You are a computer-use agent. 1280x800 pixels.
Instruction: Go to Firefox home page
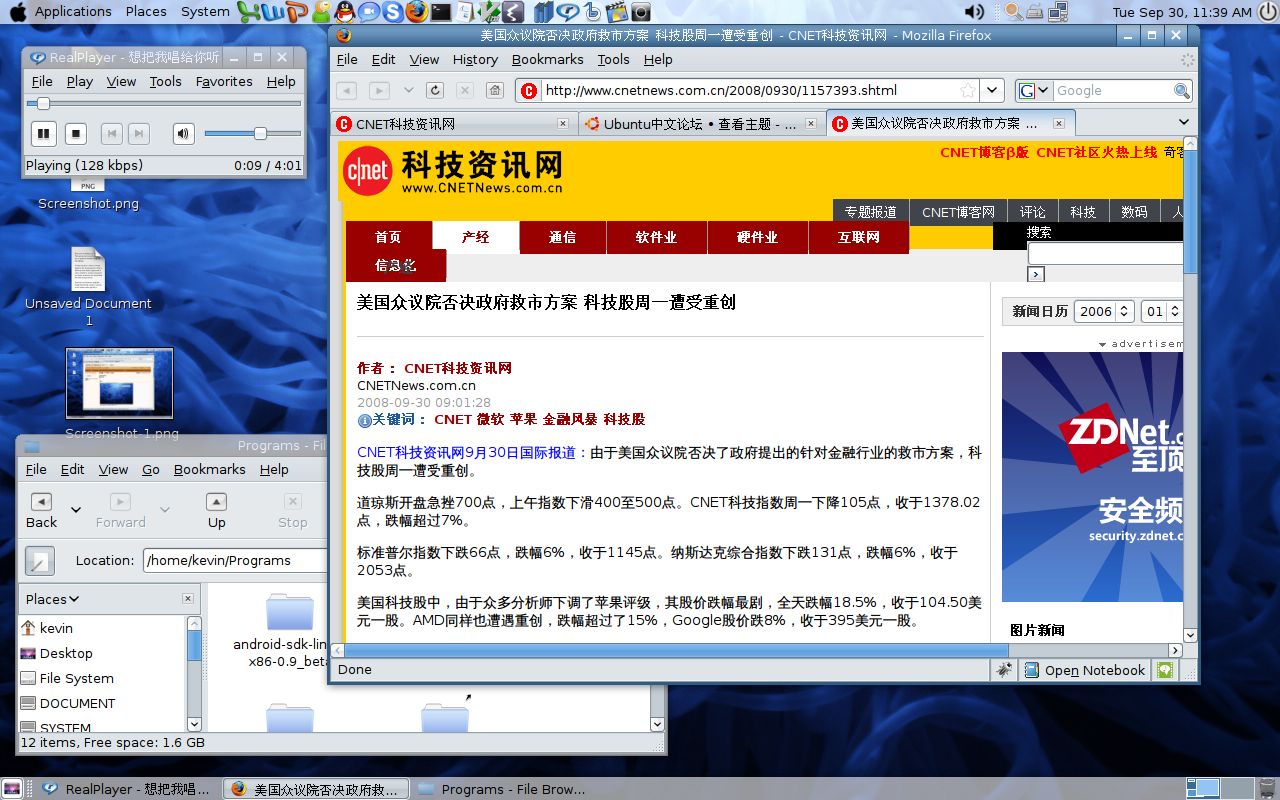[x=494, y=91]
